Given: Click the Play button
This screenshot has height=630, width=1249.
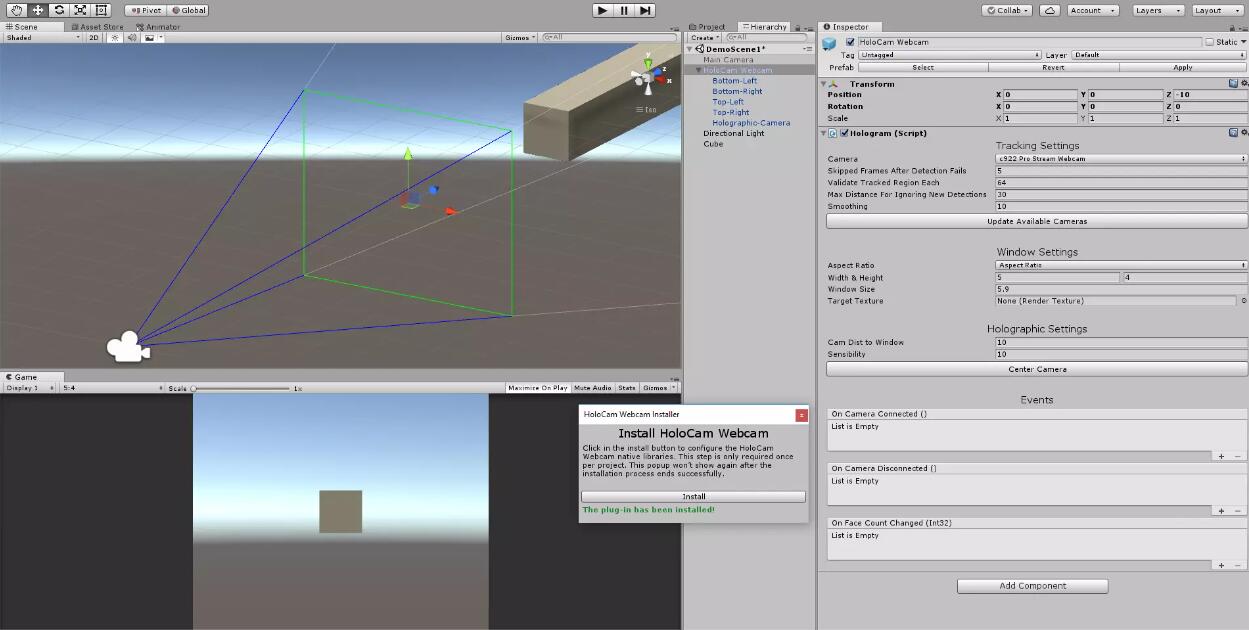Looking at the screenshot, I should click(x=602, y=10).
